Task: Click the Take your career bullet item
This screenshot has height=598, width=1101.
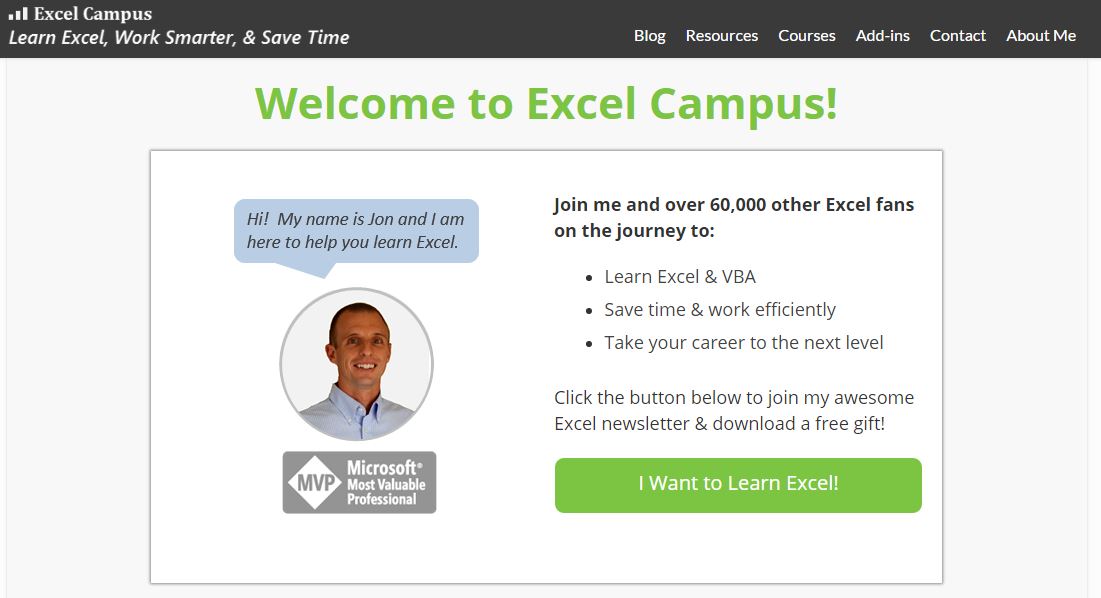Action: [743, 343]
